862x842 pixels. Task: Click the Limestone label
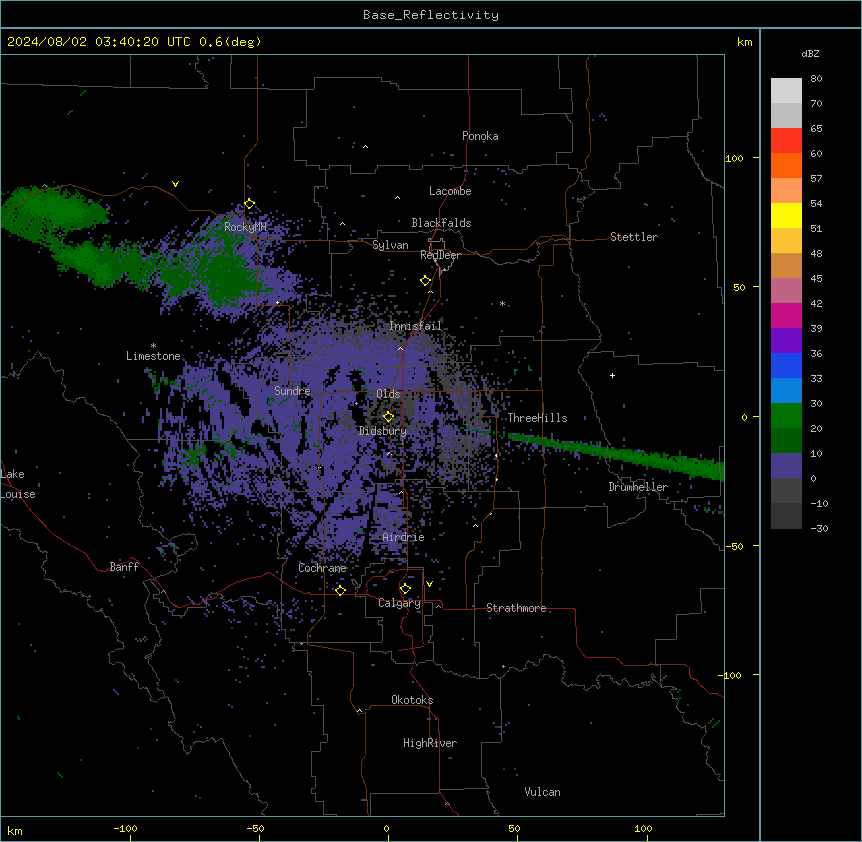pyautogui.click(x=153, y=356)
